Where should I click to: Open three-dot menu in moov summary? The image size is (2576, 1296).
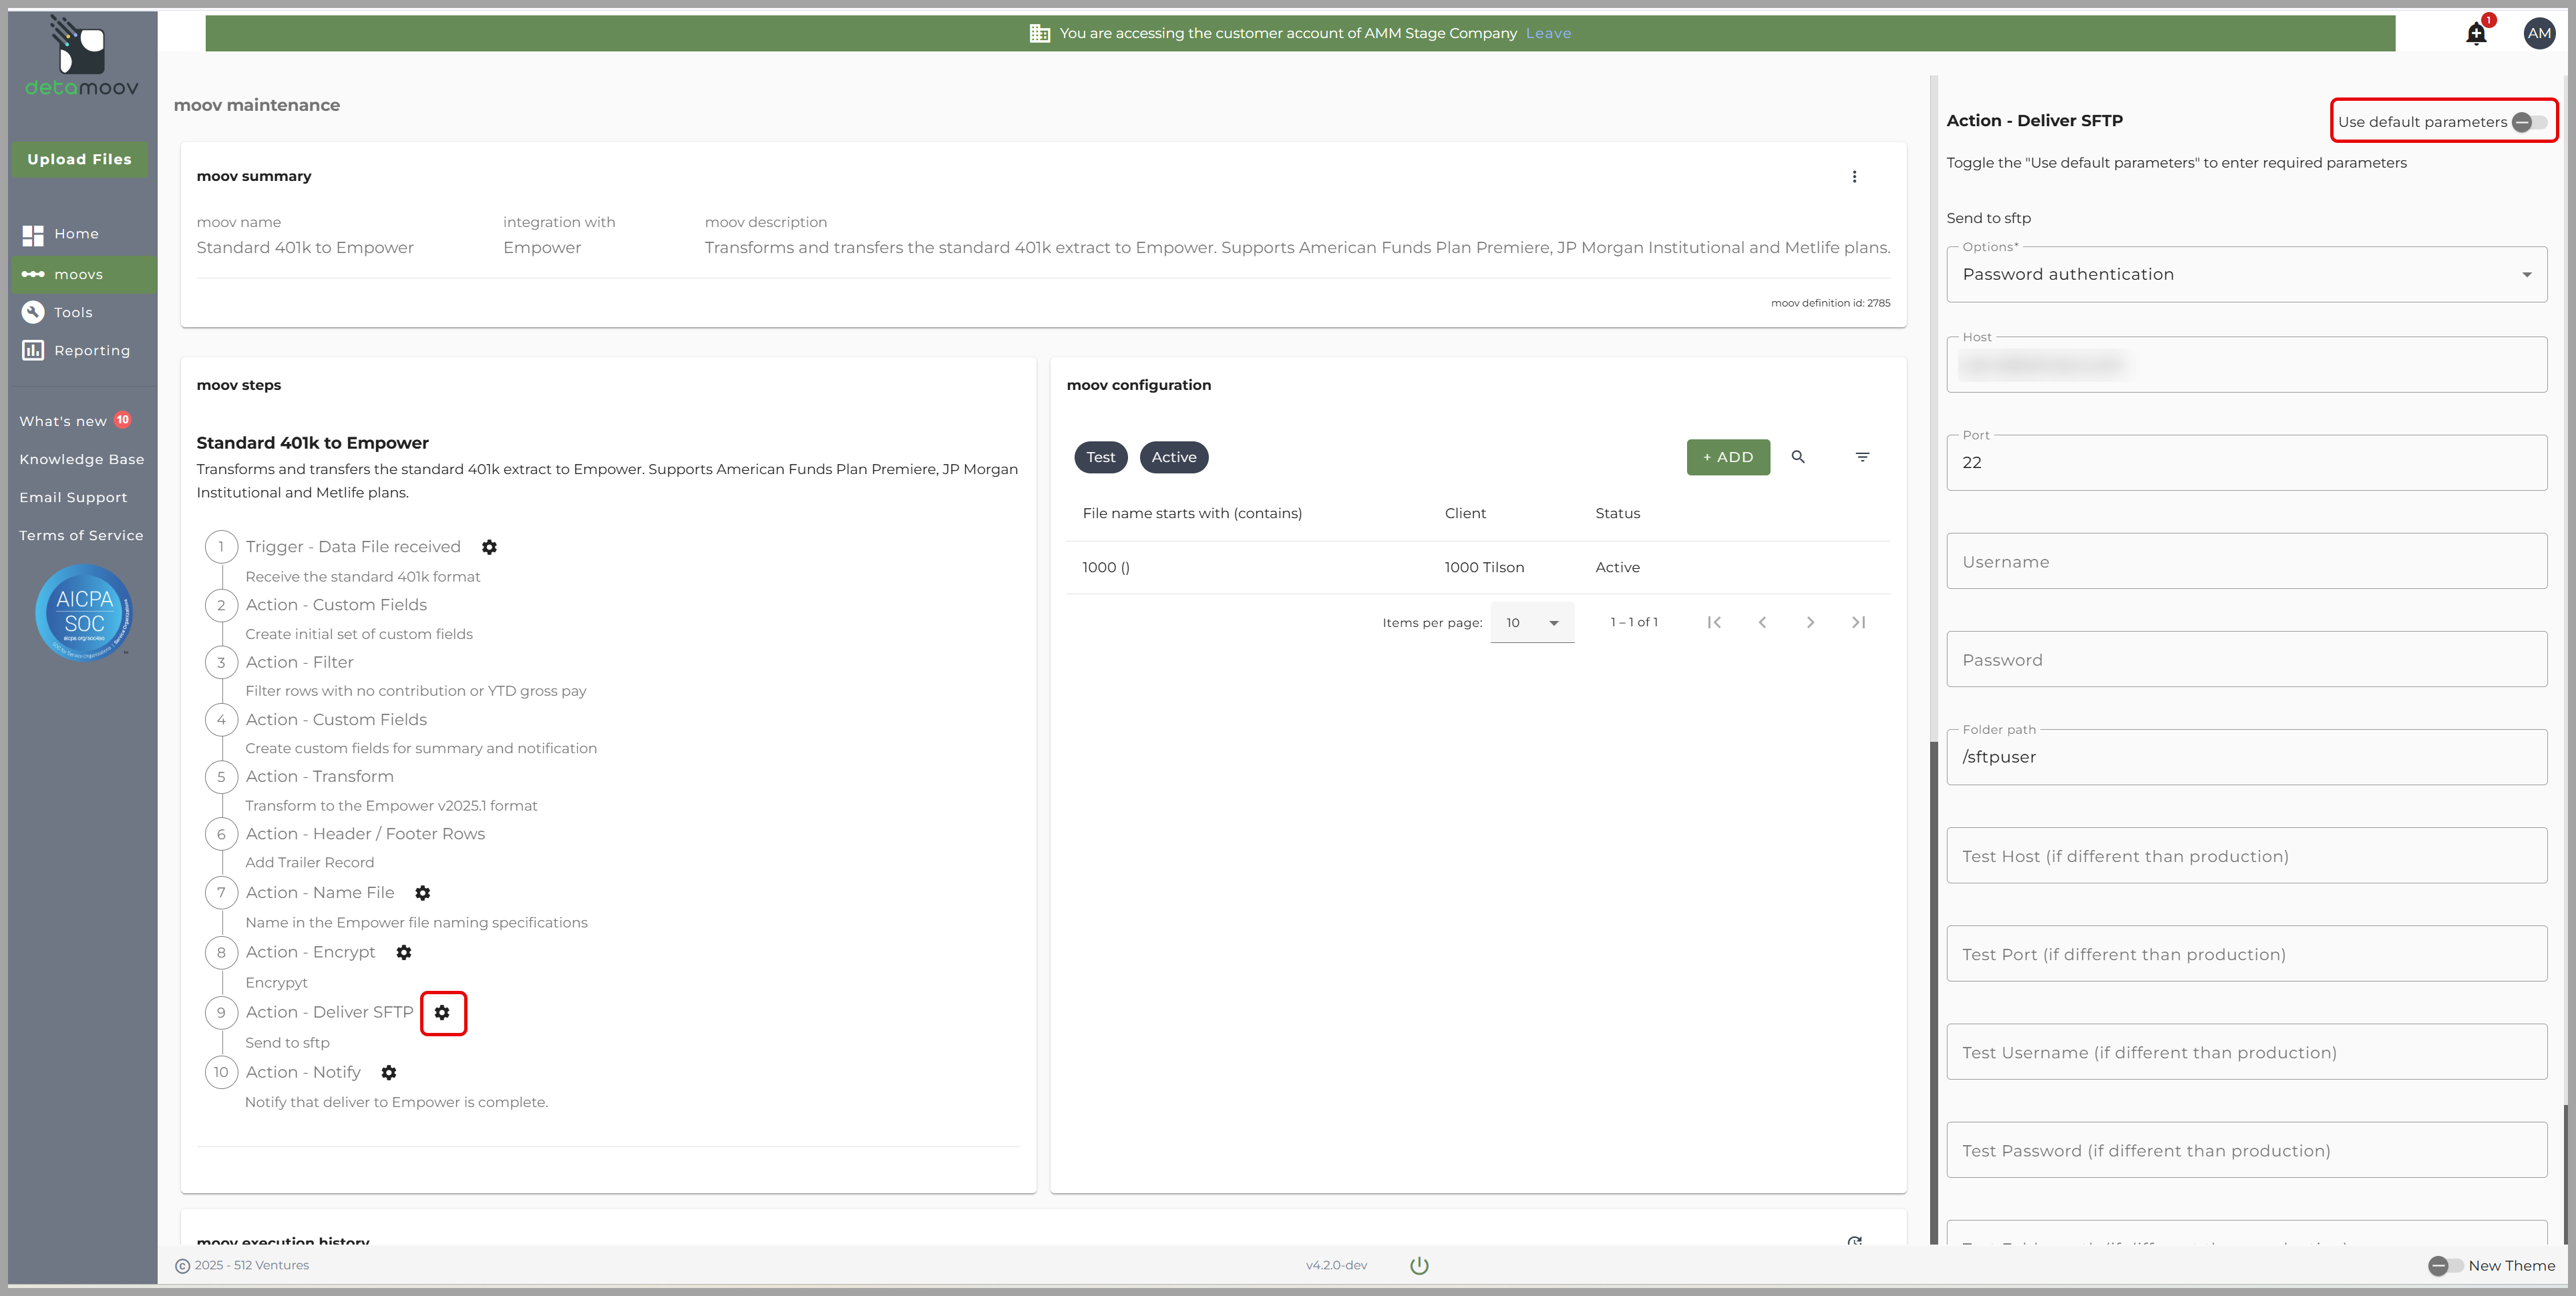click(1854, 177)
